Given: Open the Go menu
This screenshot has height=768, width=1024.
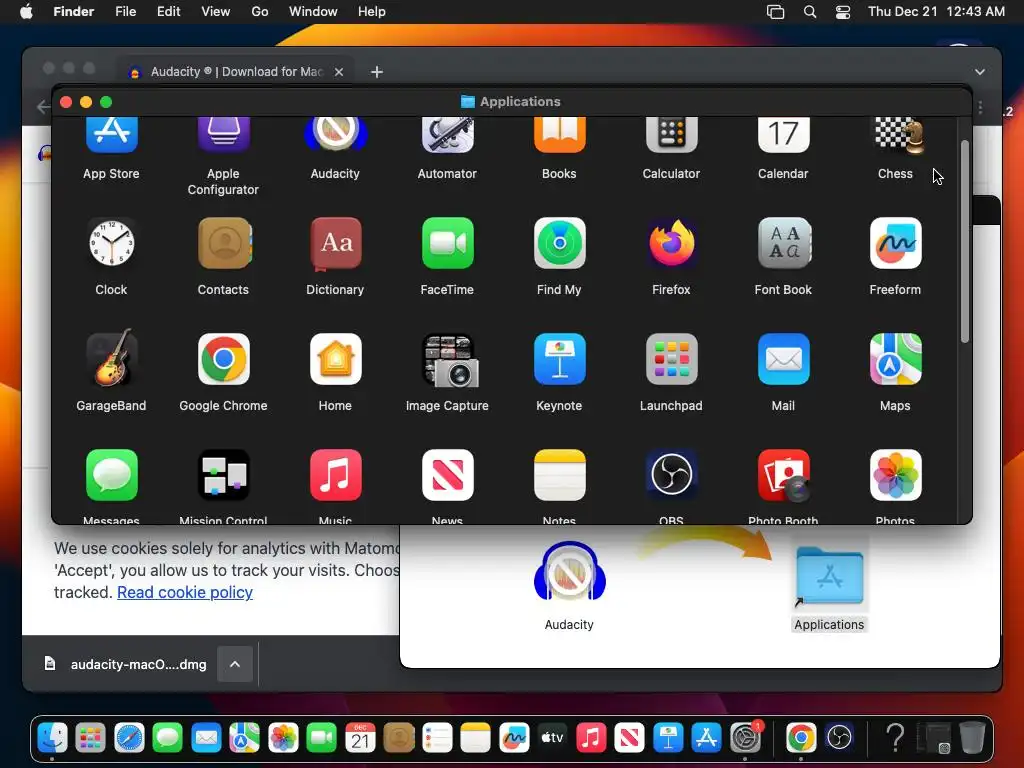Looking at the screenshot, I should [x=259, y=11].
